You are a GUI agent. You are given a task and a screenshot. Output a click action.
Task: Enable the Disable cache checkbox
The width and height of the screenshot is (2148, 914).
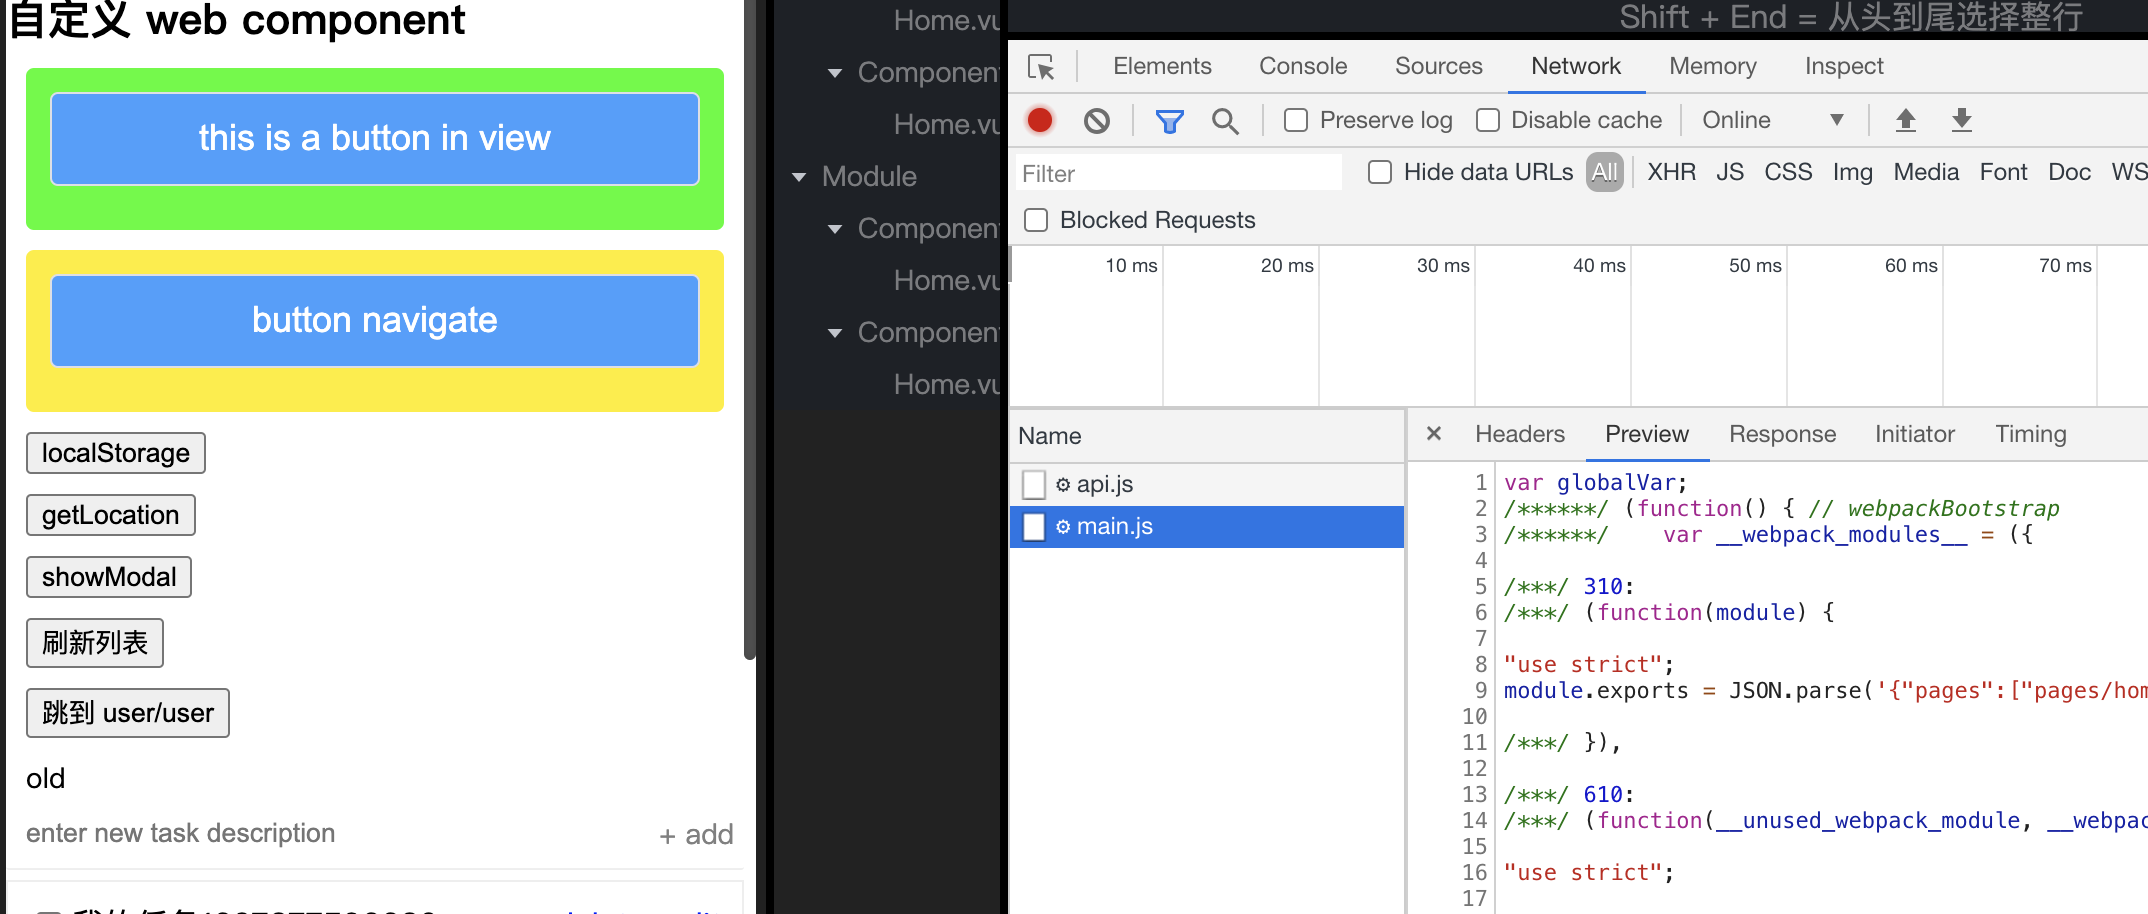click(1488, 120)
